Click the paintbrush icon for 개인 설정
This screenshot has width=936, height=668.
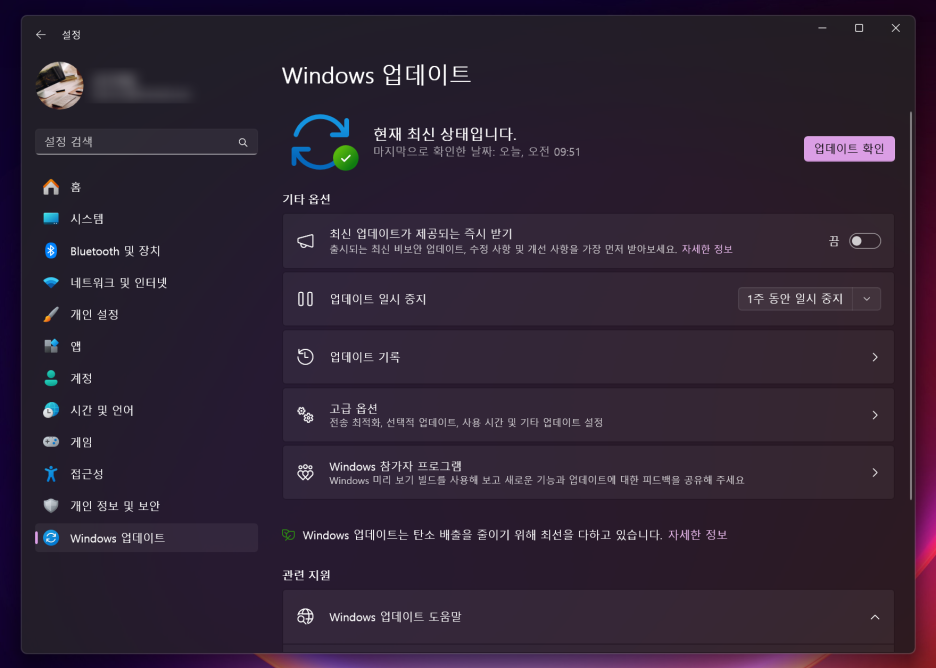pos(51,315)
